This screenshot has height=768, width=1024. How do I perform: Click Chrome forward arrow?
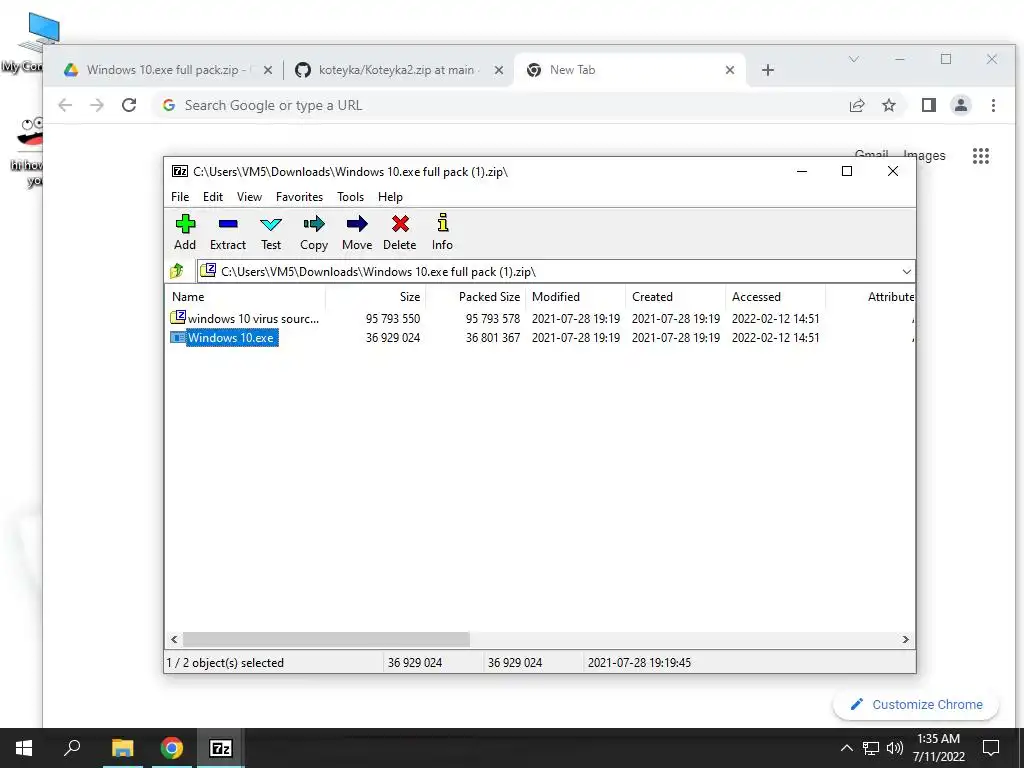coord(97,105)
